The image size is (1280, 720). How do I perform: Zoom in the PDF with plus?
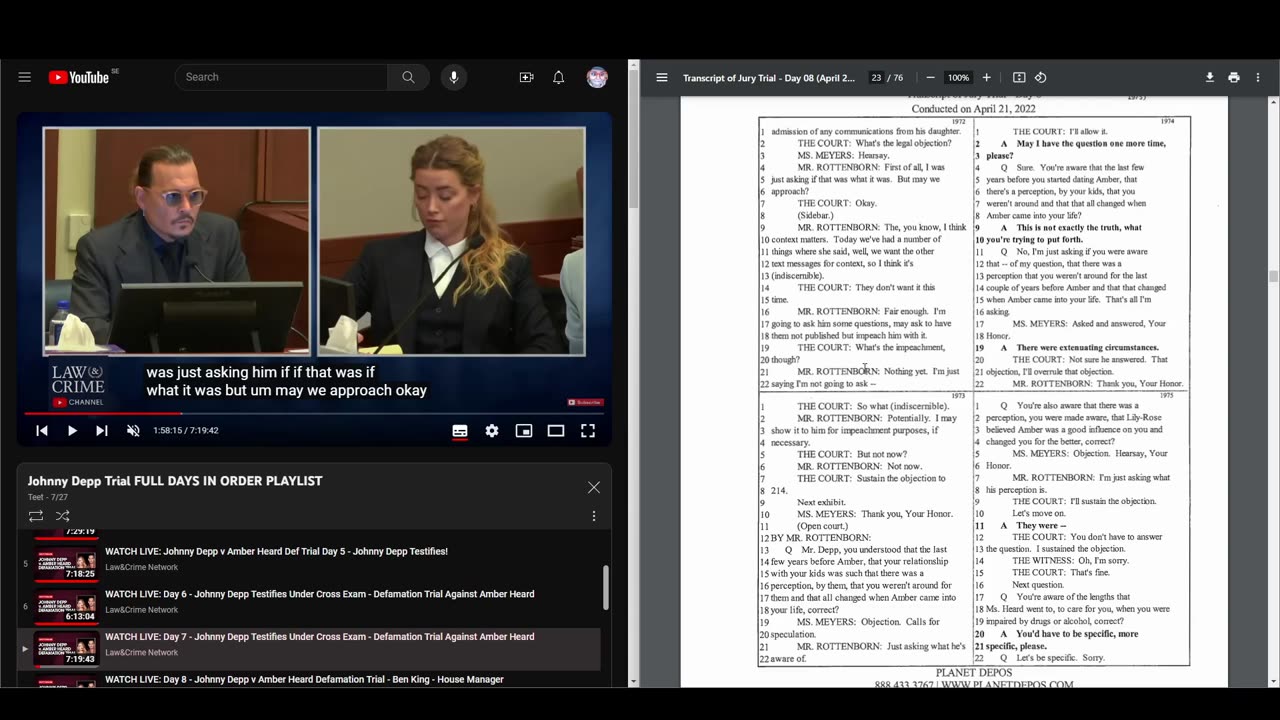click(x=986, y=77)
